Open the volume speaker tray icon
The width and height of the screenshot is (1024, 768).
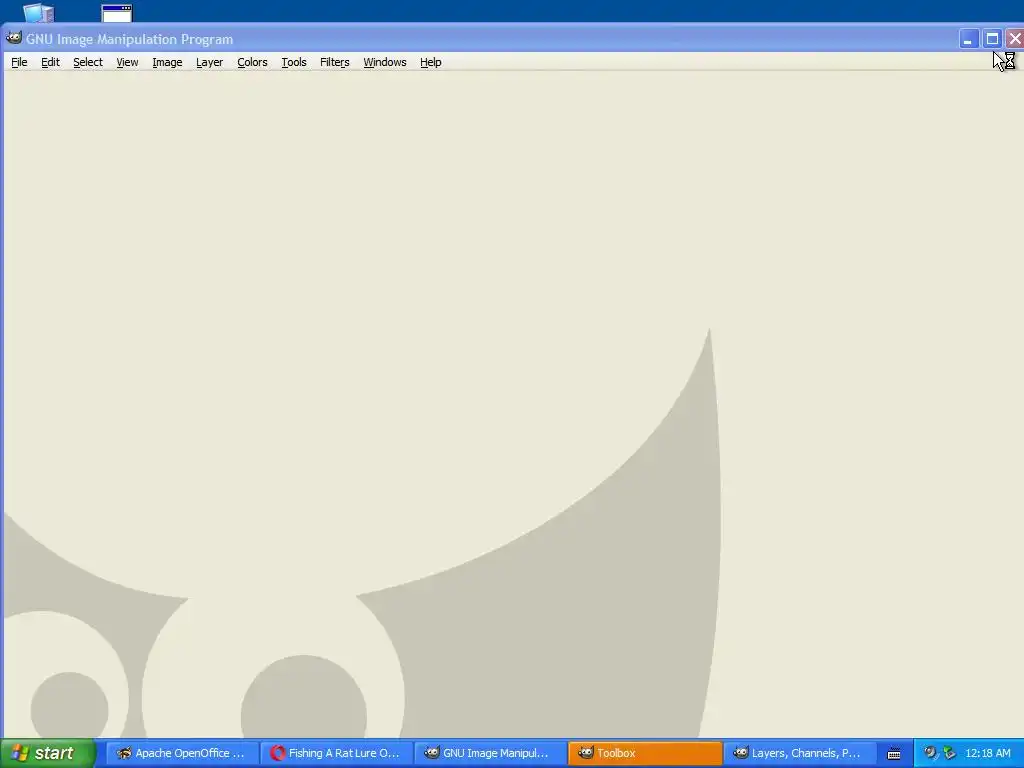point(929,753)
